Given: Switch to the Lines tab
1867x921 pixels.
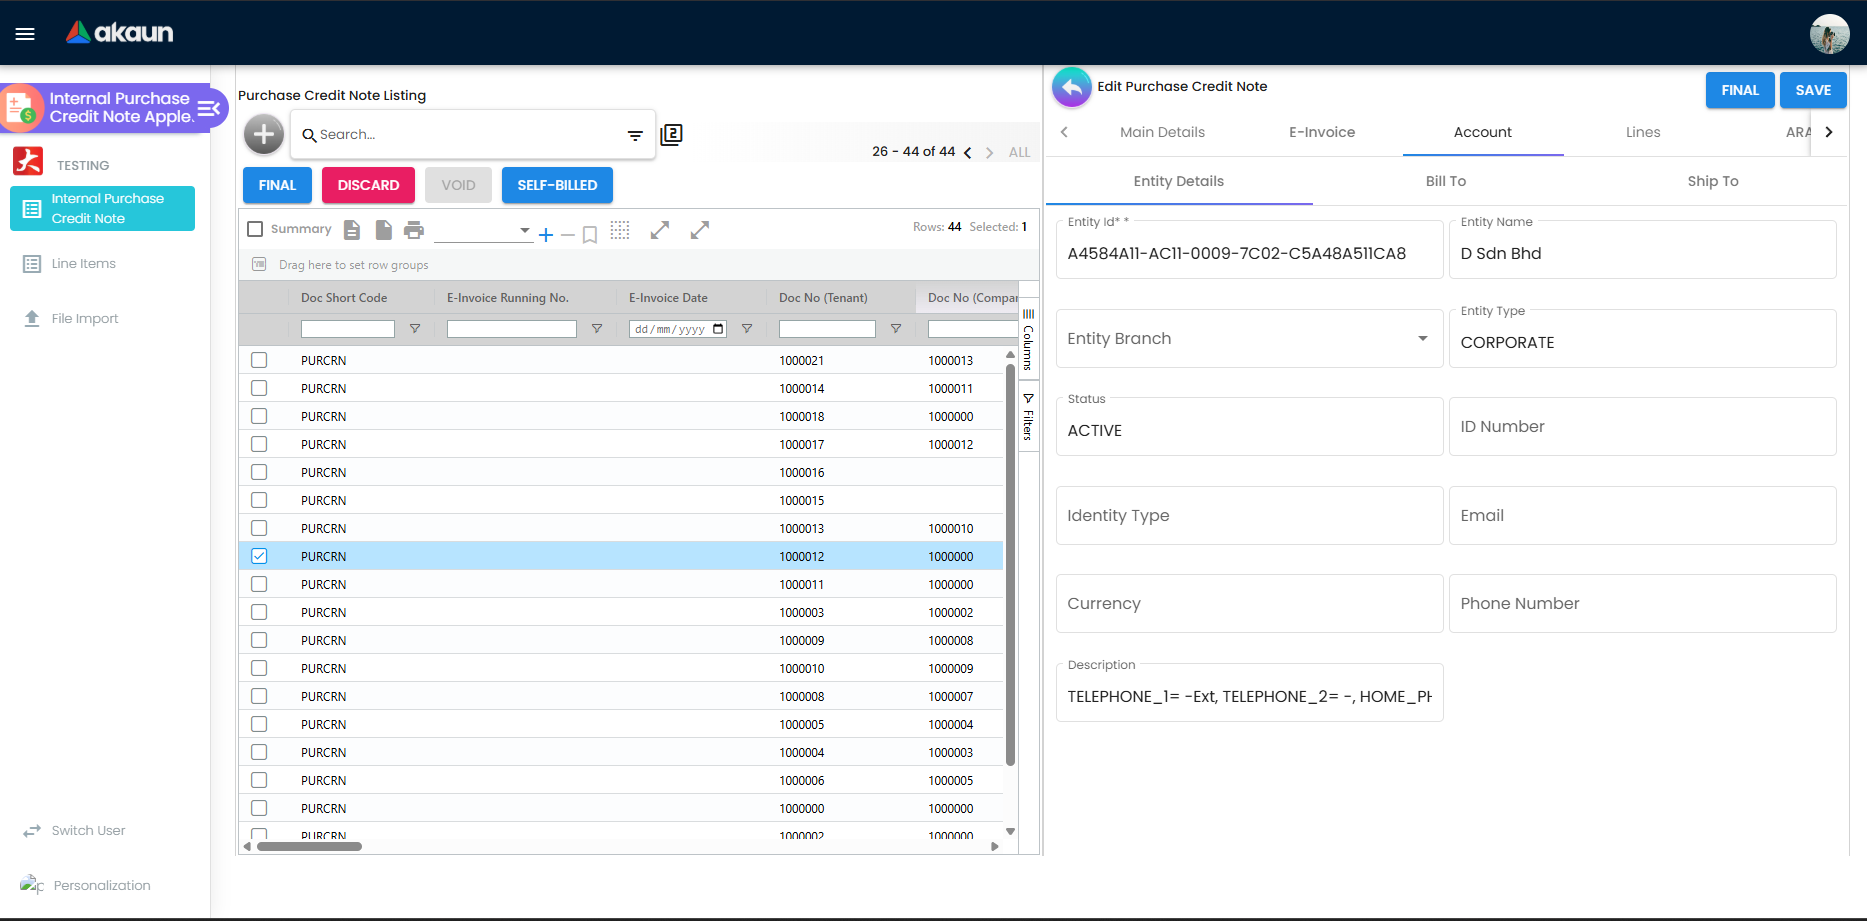Looking at the screenshot, I should (1643, 132).
